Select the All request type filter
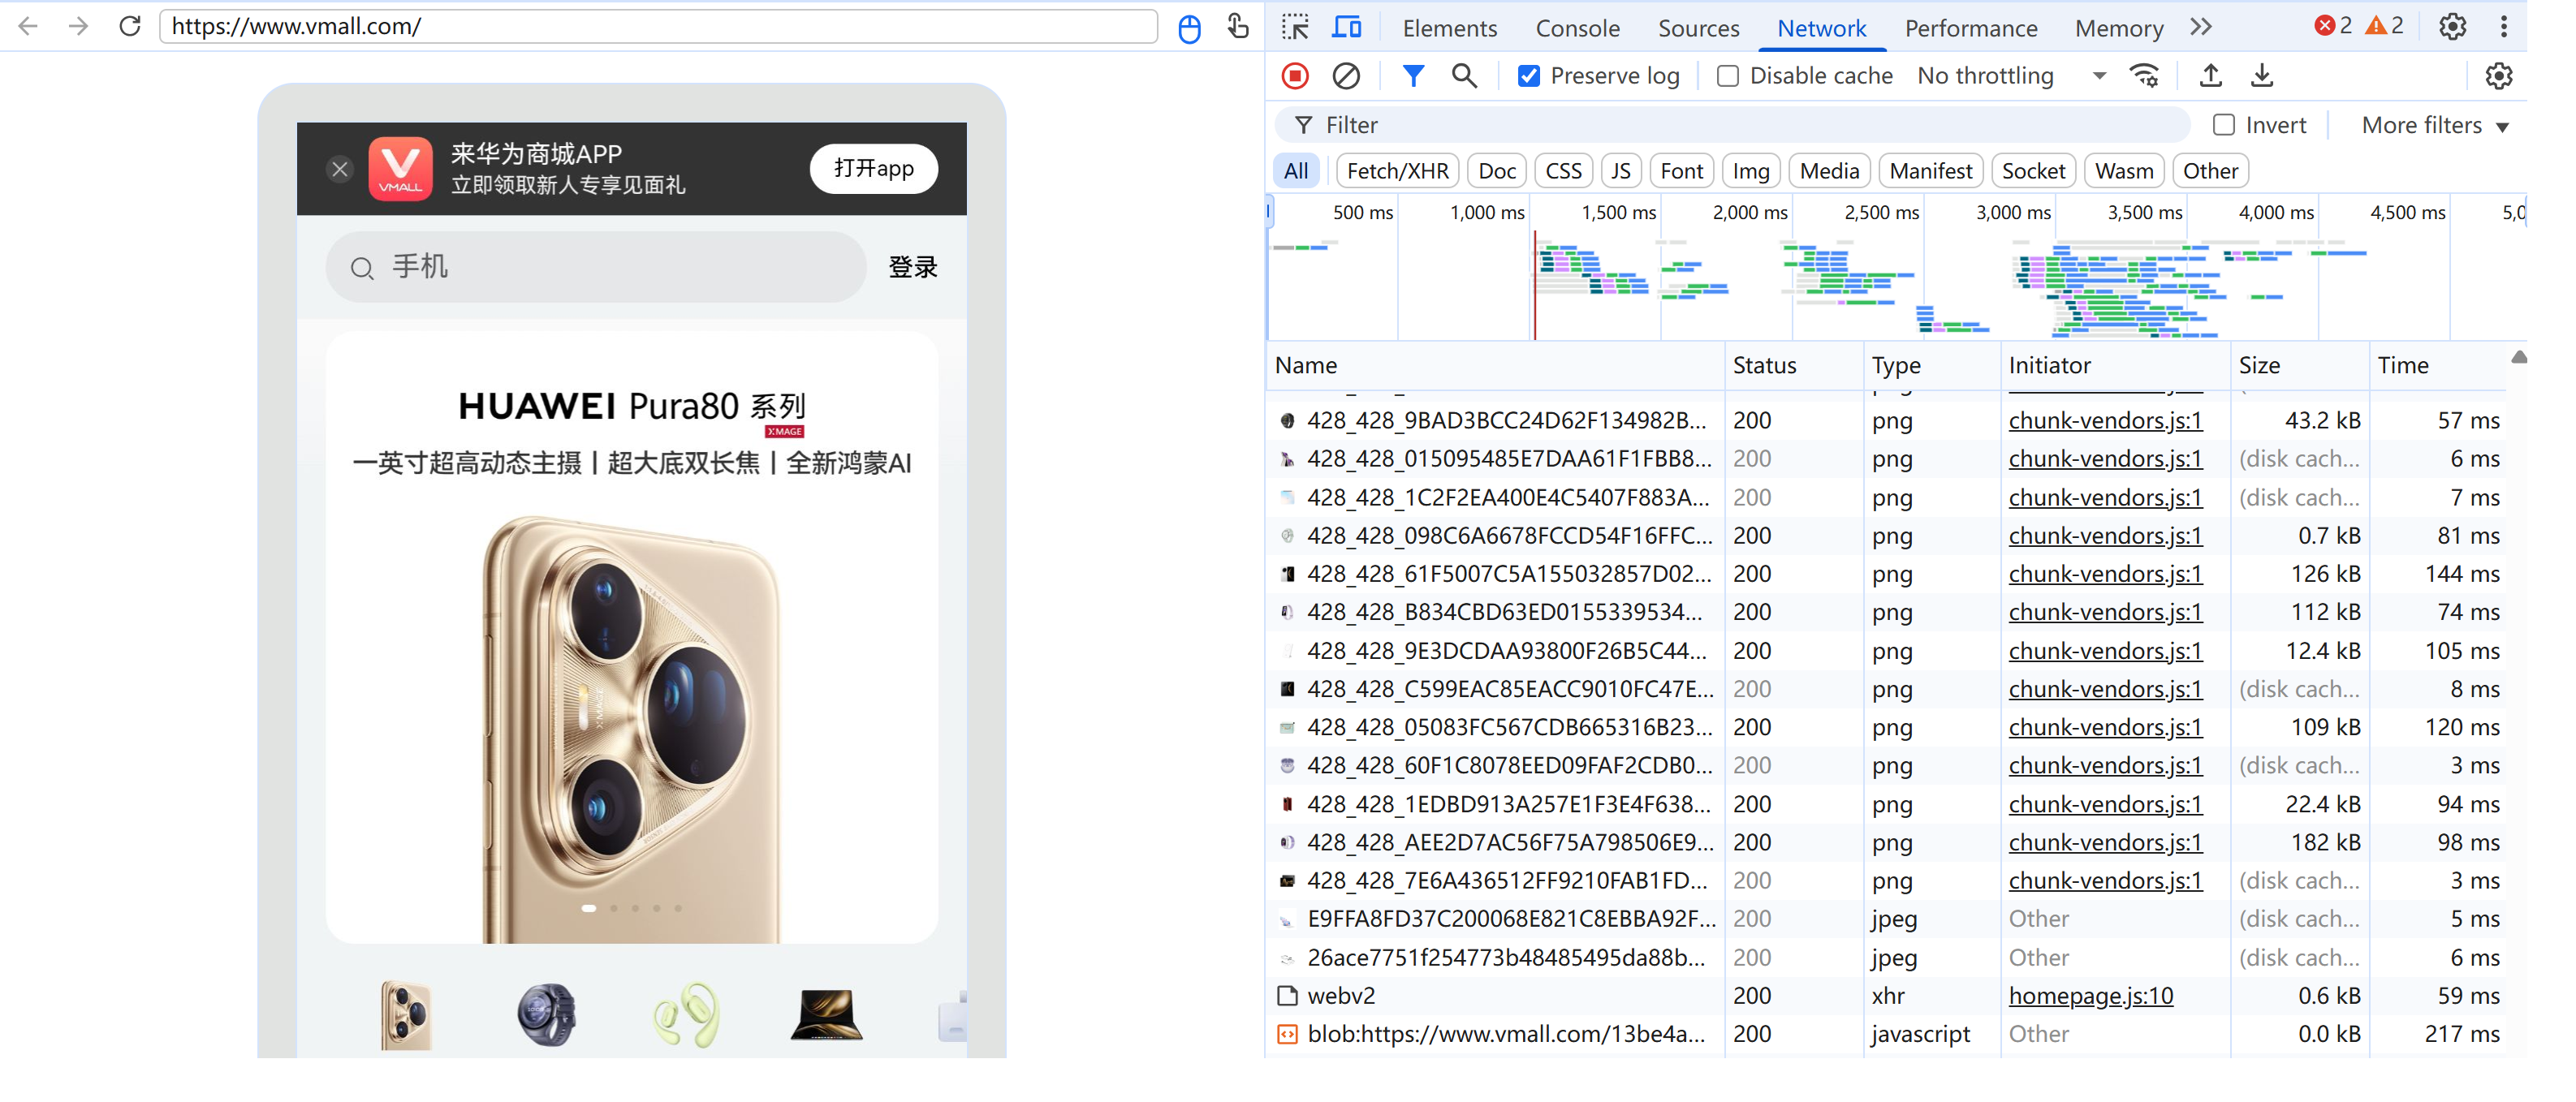Image resolution: width=2576 pixels, height=1102 pixels. point(1296,171)
